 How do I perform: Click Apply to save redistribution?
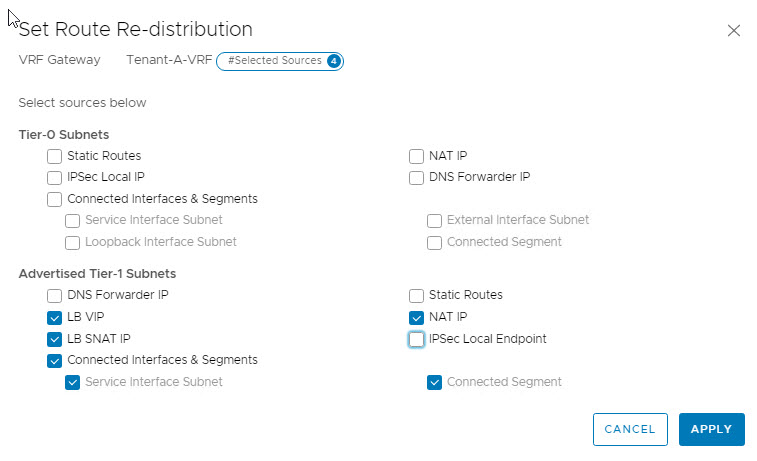pos(711,429)
